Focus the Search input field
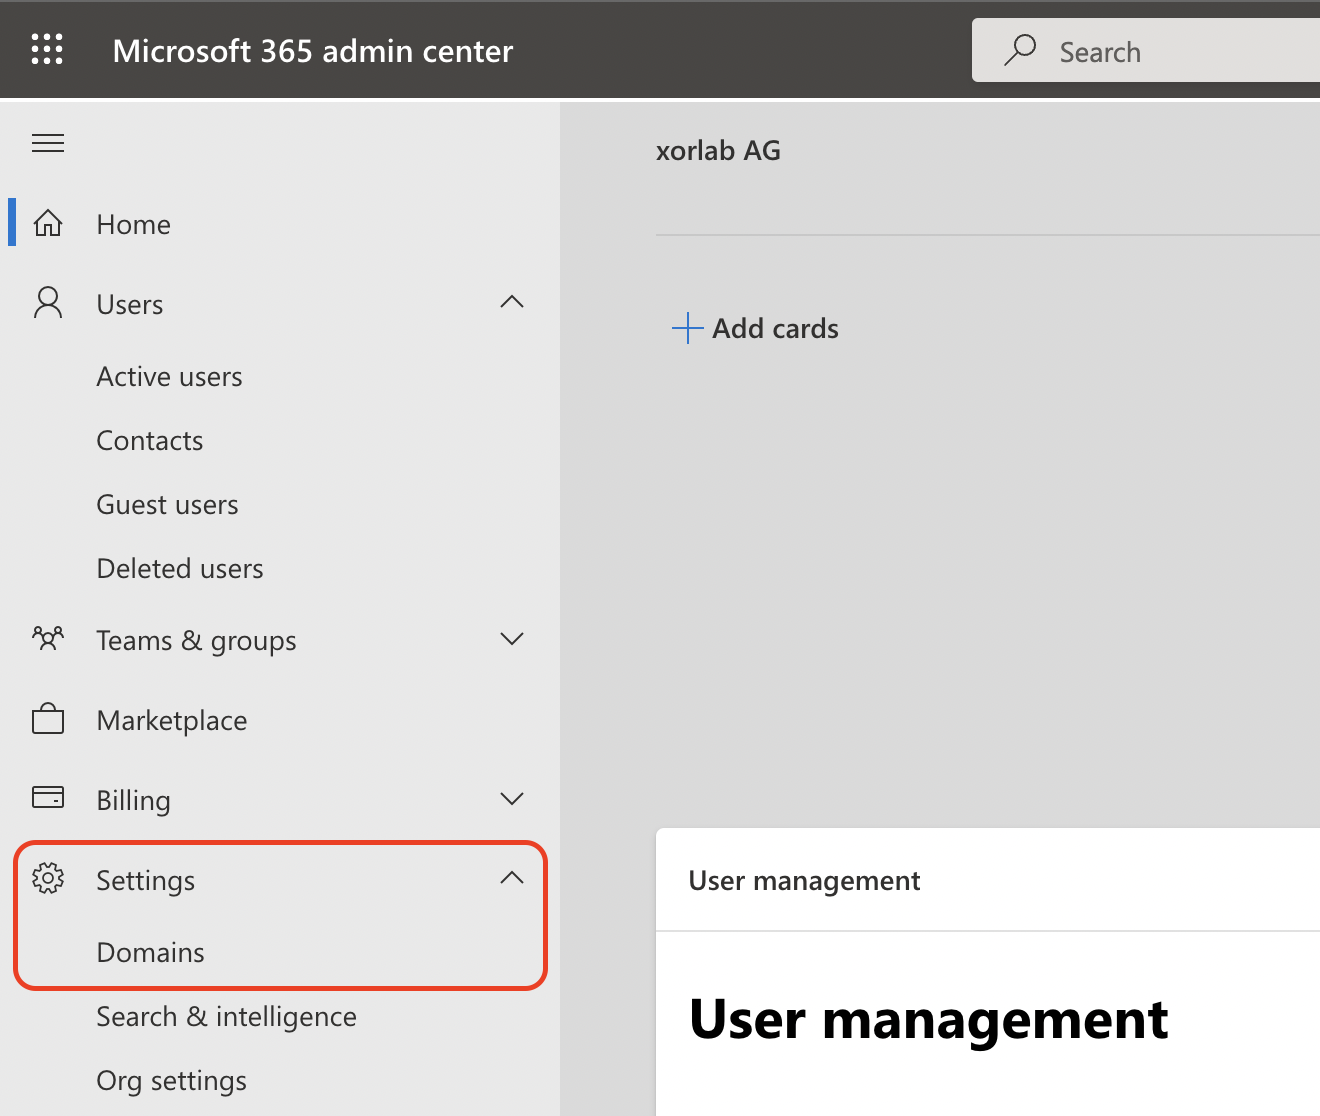The height and width of the screenshot is (1116, 1320). [1146, 50]
